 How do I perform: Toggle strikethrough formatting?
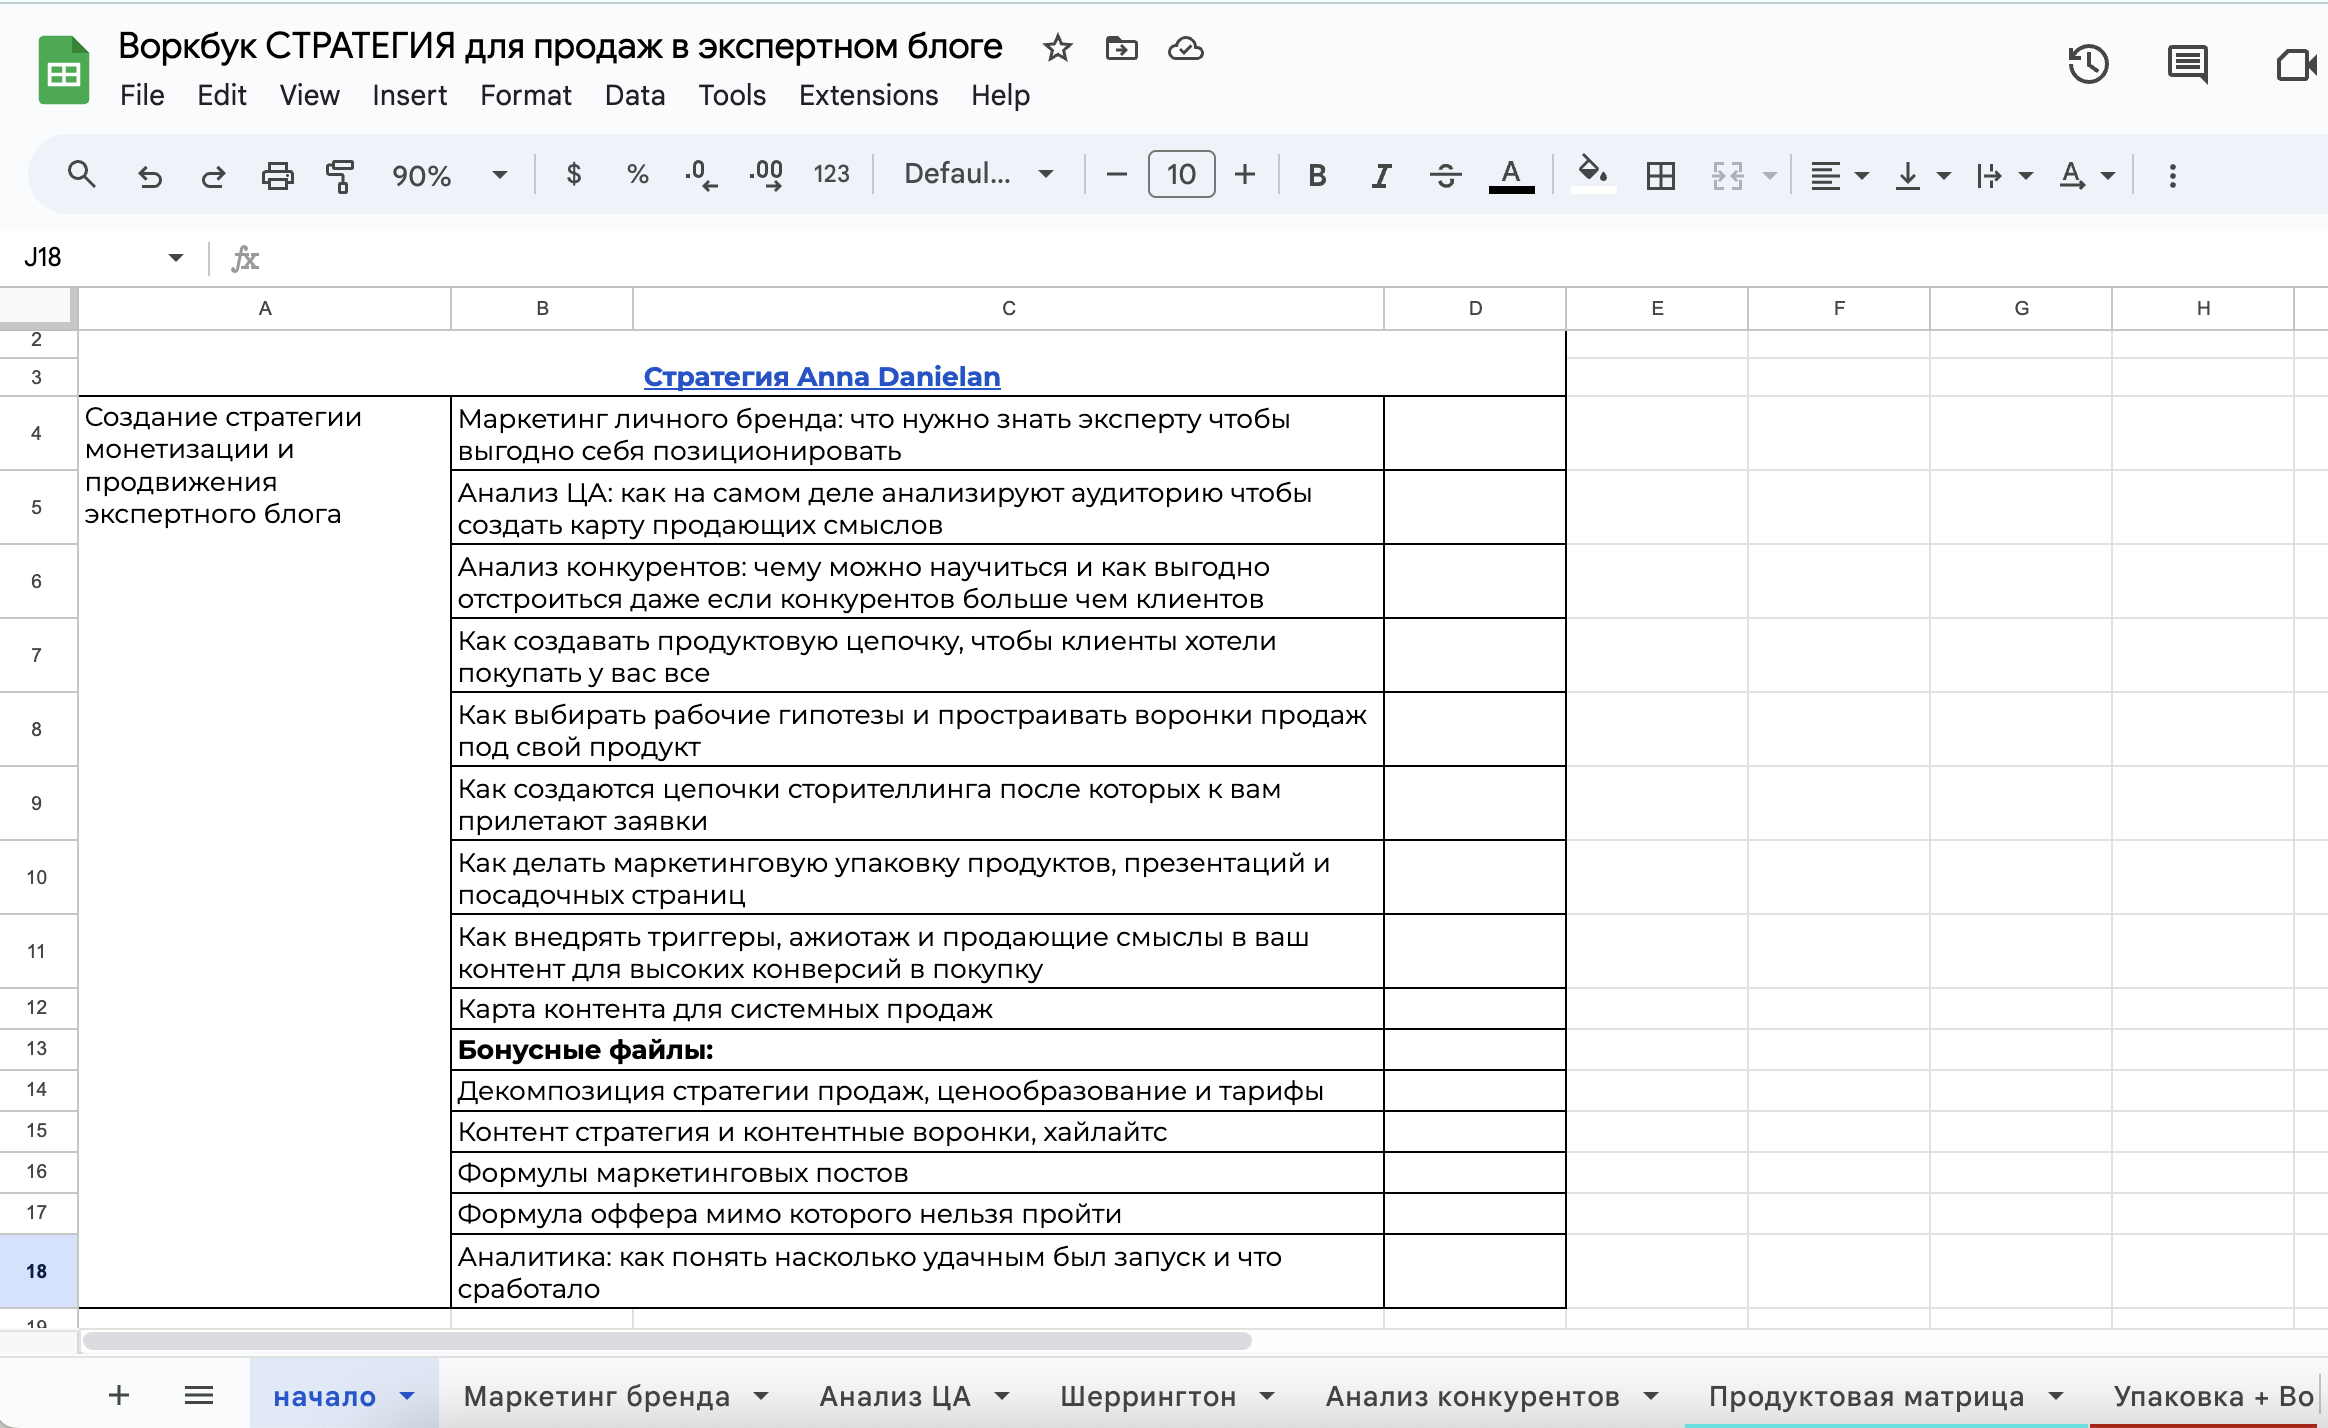[1445, 176]
